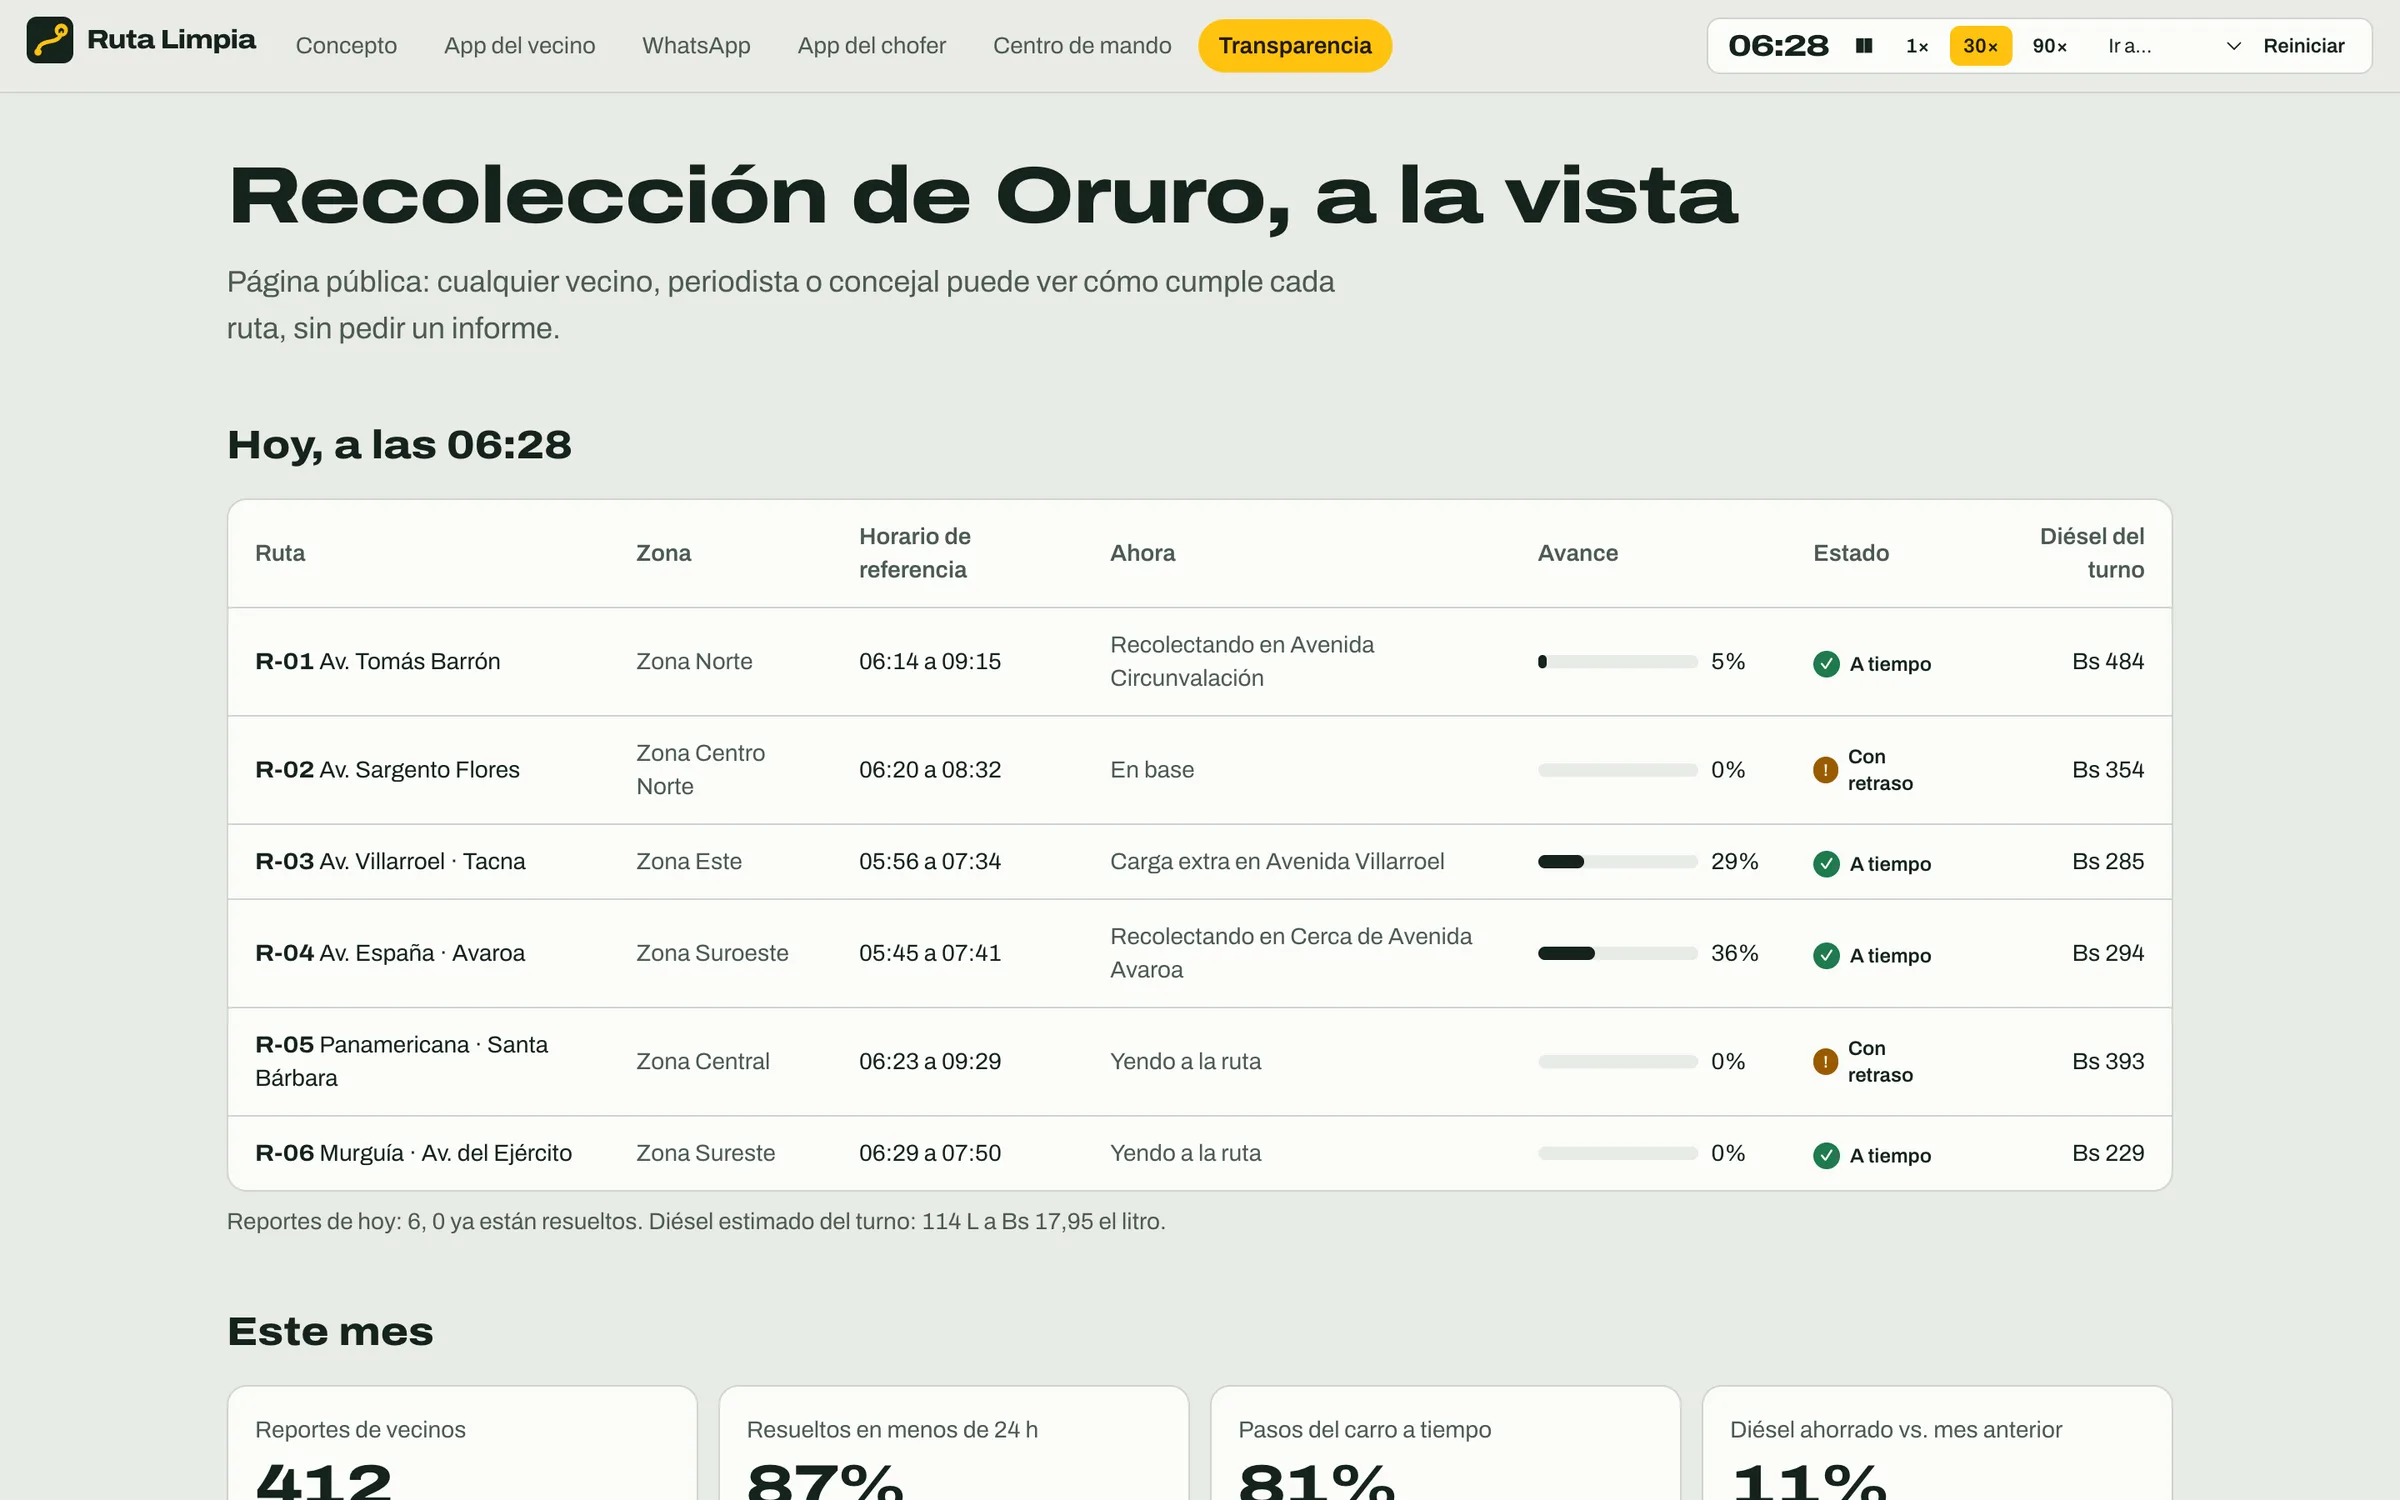Open the Concepto tab

pos(346,46)
